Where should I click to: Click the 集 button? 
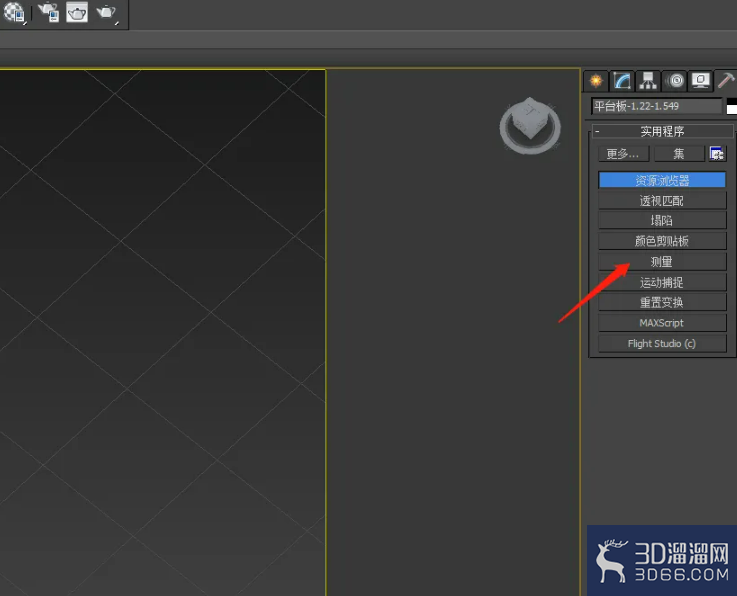click(679, 154)
